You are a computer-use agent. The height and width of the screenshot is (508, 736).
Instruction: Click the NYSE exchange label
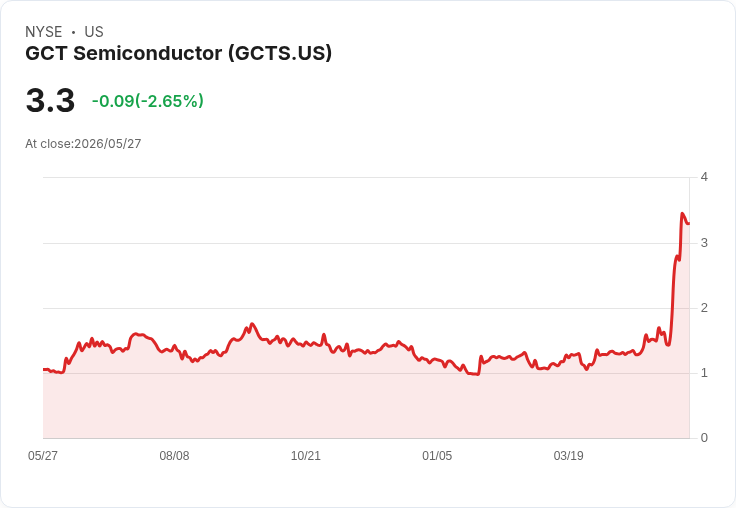[44, 32]
